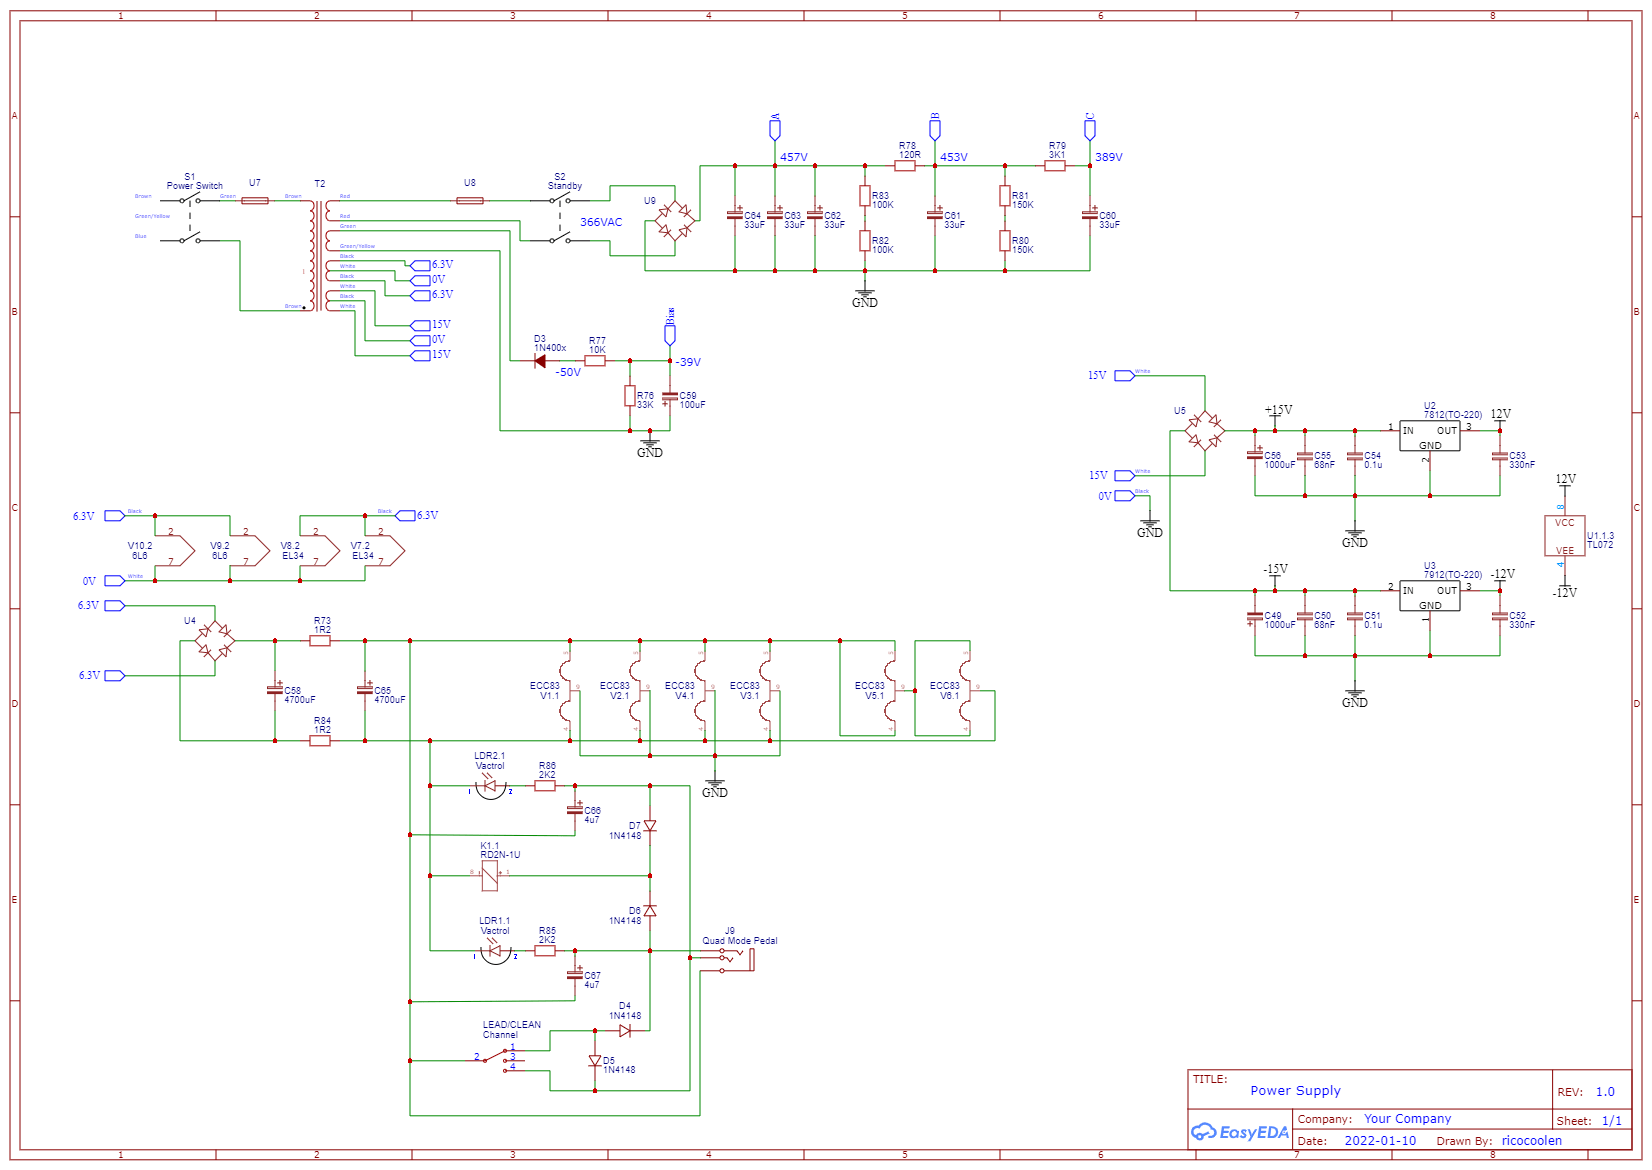Select diode D6 1N4148
The image size is (1652, 1170).
coord(650,911)
